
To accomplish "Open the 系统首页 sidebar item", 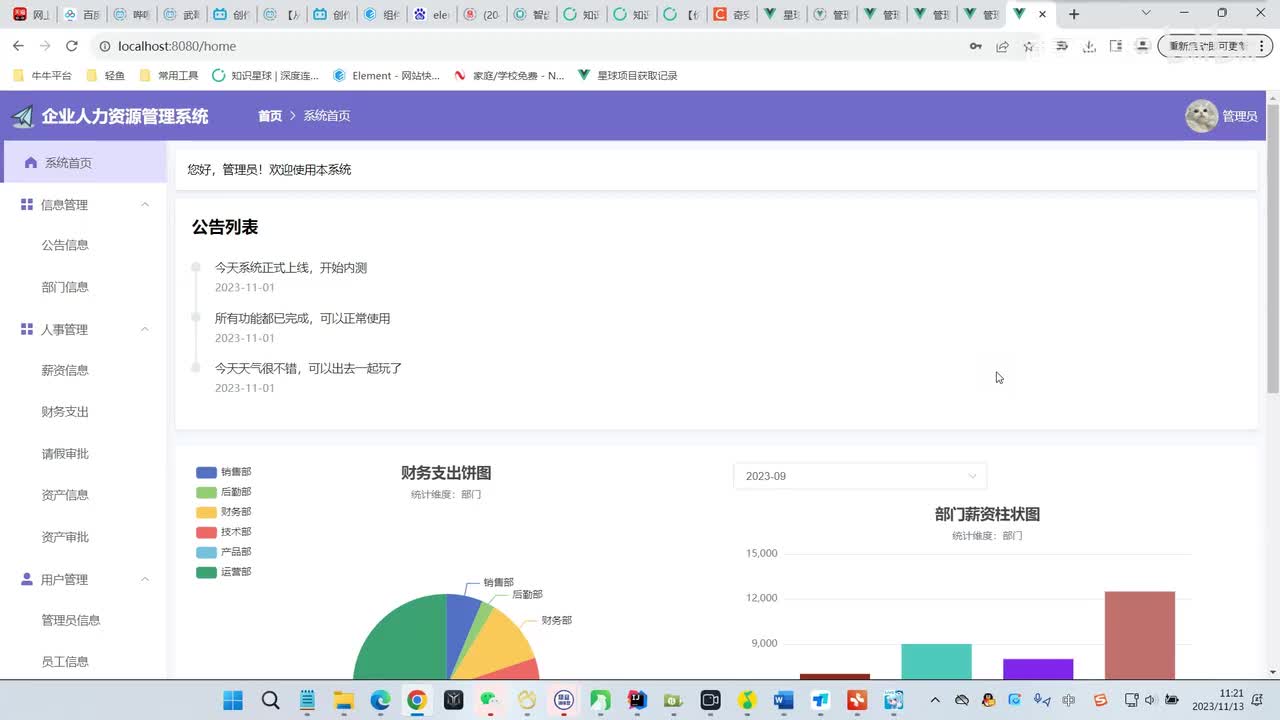I will (83, 162).
